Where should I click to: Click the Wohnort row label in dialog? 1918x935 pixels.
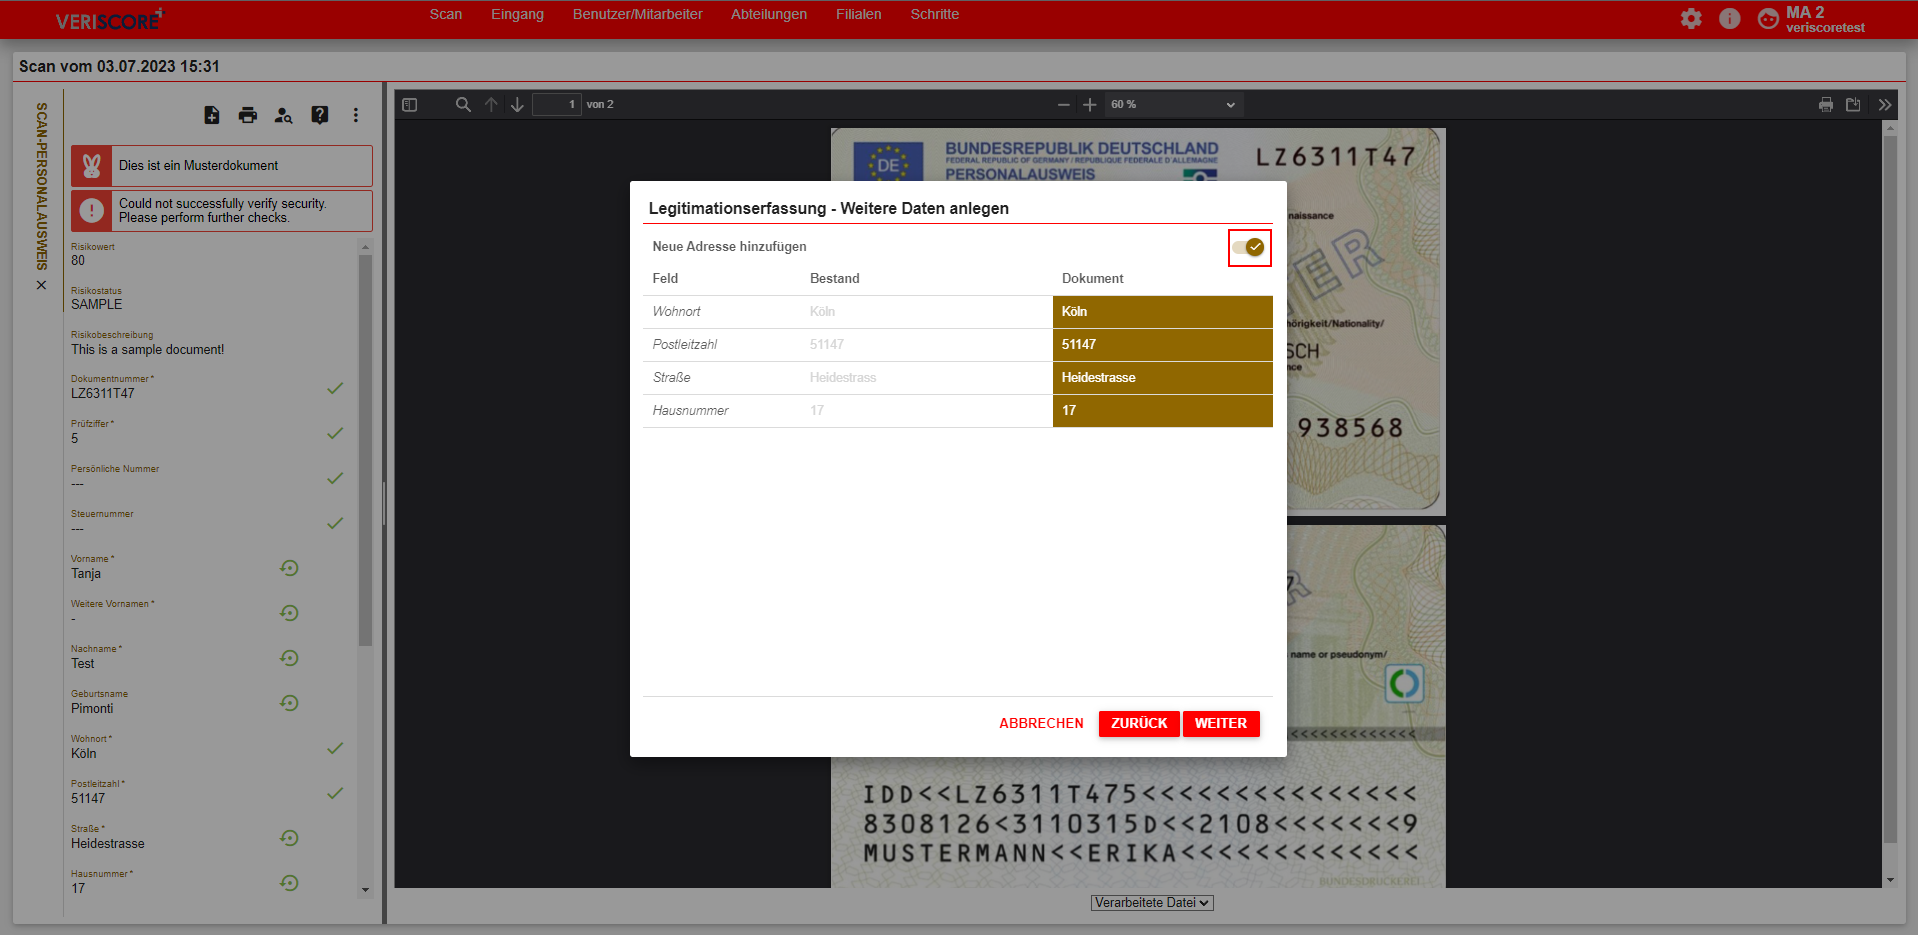[x=676, y=312]
